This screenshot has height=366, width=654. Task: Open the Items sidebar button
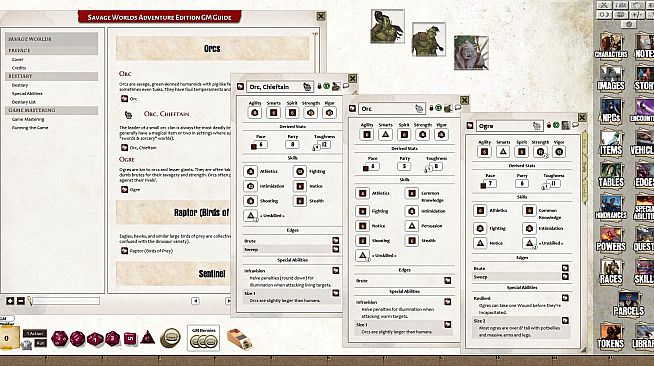point(611,143)
